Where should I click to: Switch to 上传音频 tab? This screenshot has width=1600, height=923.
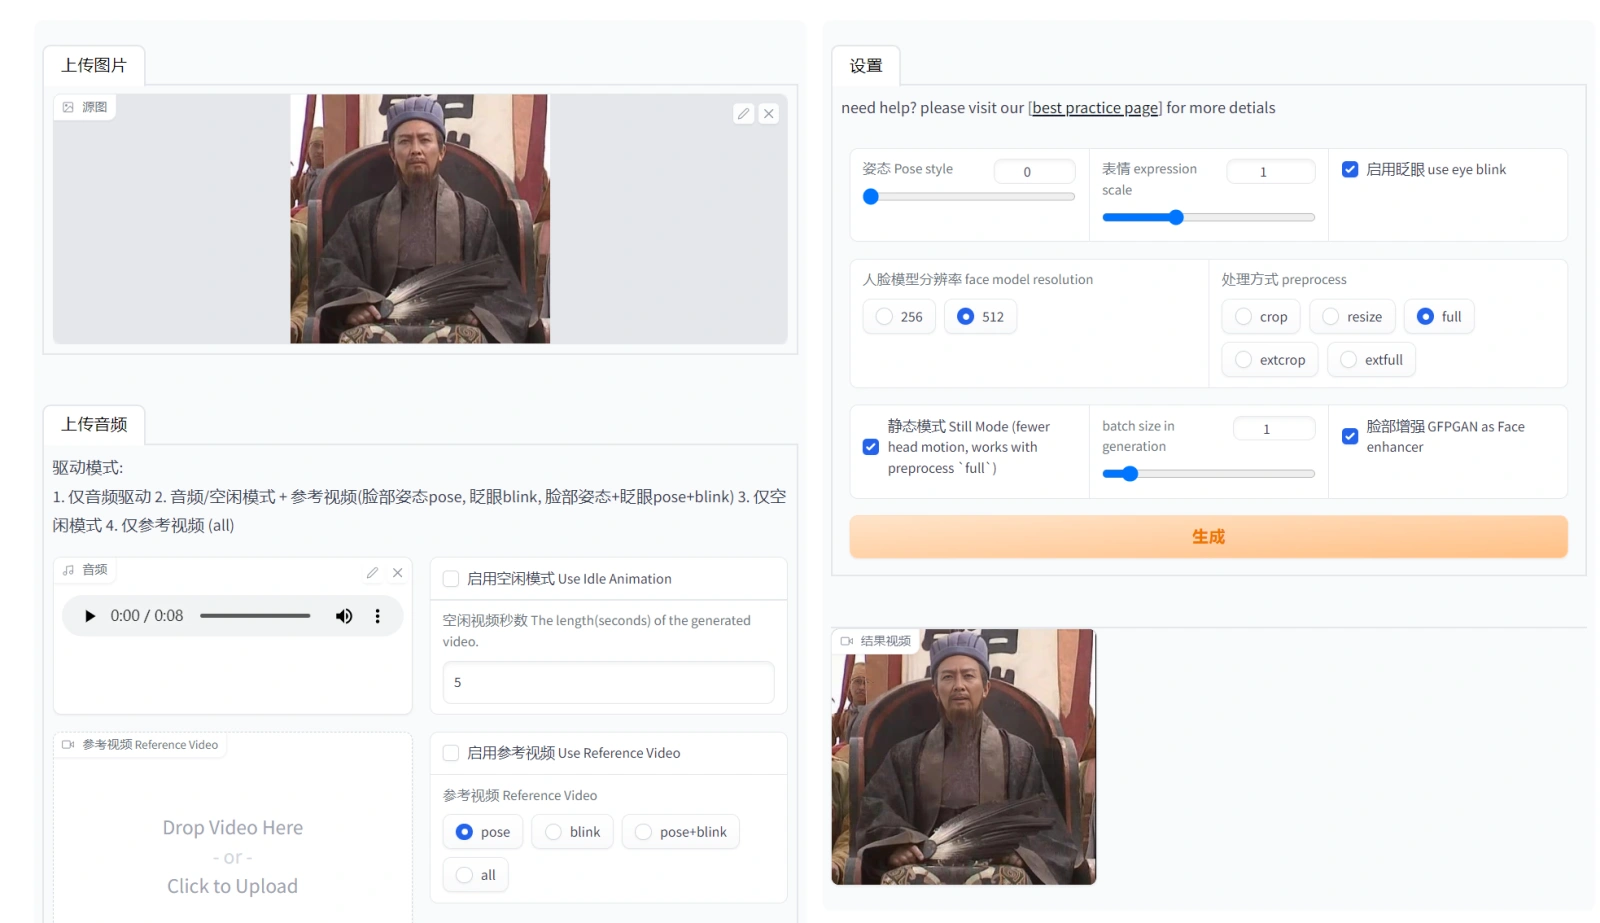[94, 424]
